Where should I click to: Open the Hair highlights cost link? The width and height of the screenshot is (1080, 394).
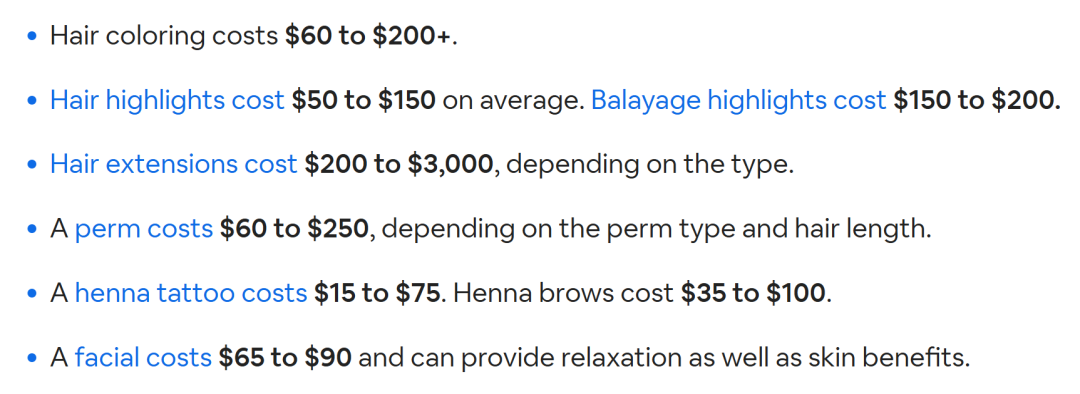[x=167, y=101]
